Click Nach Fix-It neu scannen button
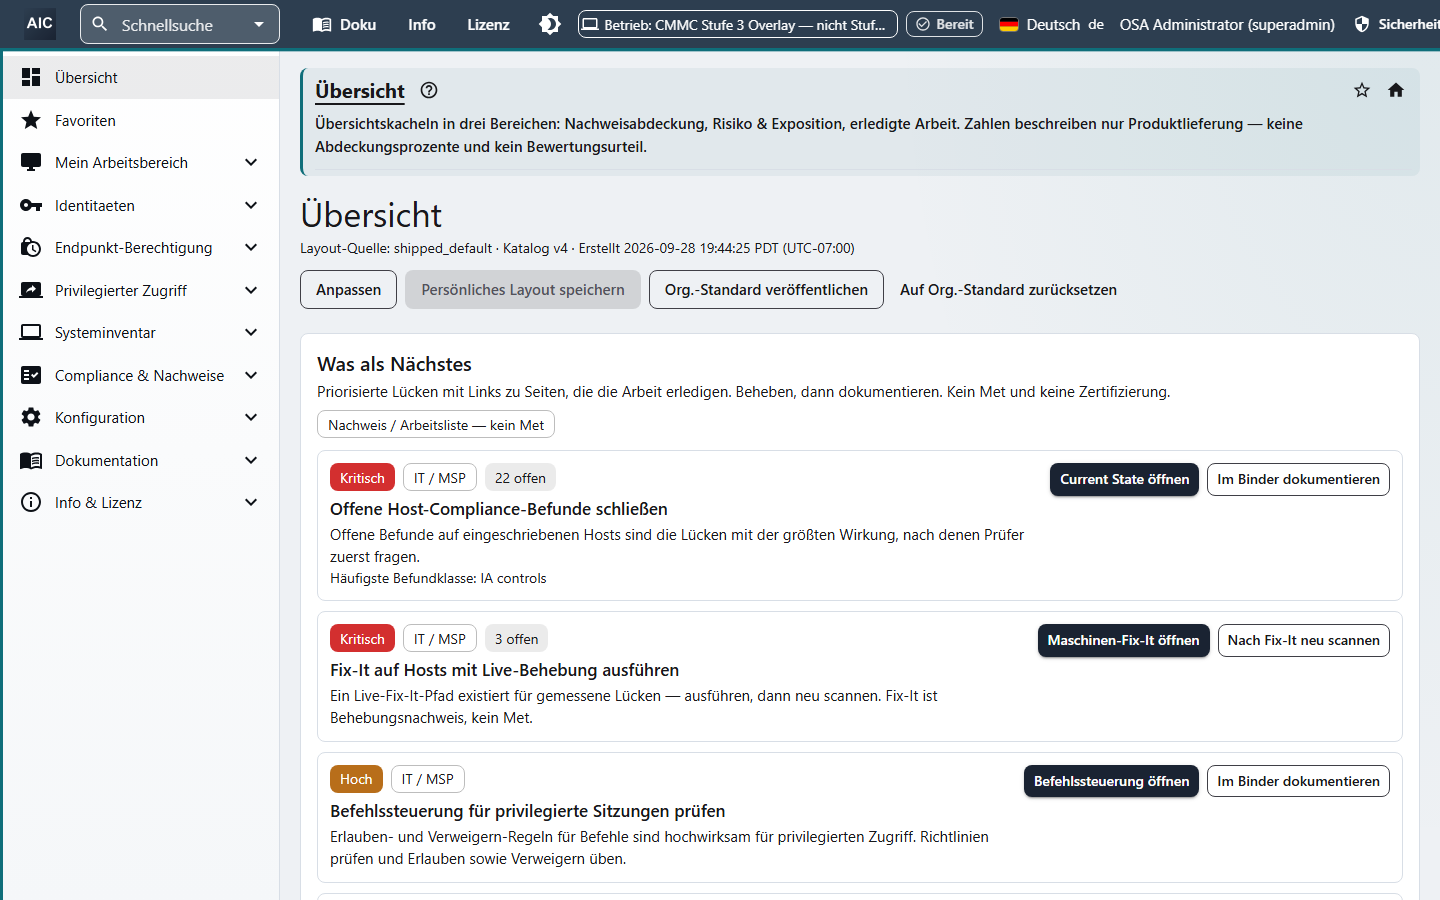The height and width of the screenshot is (900, 1440). click(x=1304, y=640)
